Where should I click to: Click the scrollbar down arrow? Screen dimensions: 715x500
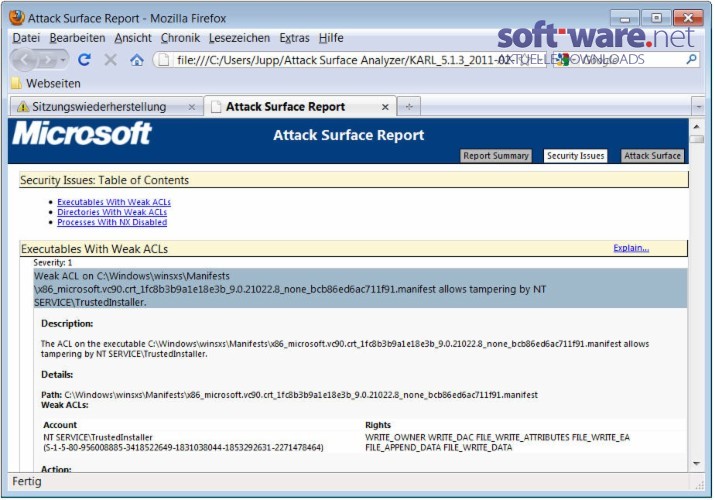(x=696, y=464)
